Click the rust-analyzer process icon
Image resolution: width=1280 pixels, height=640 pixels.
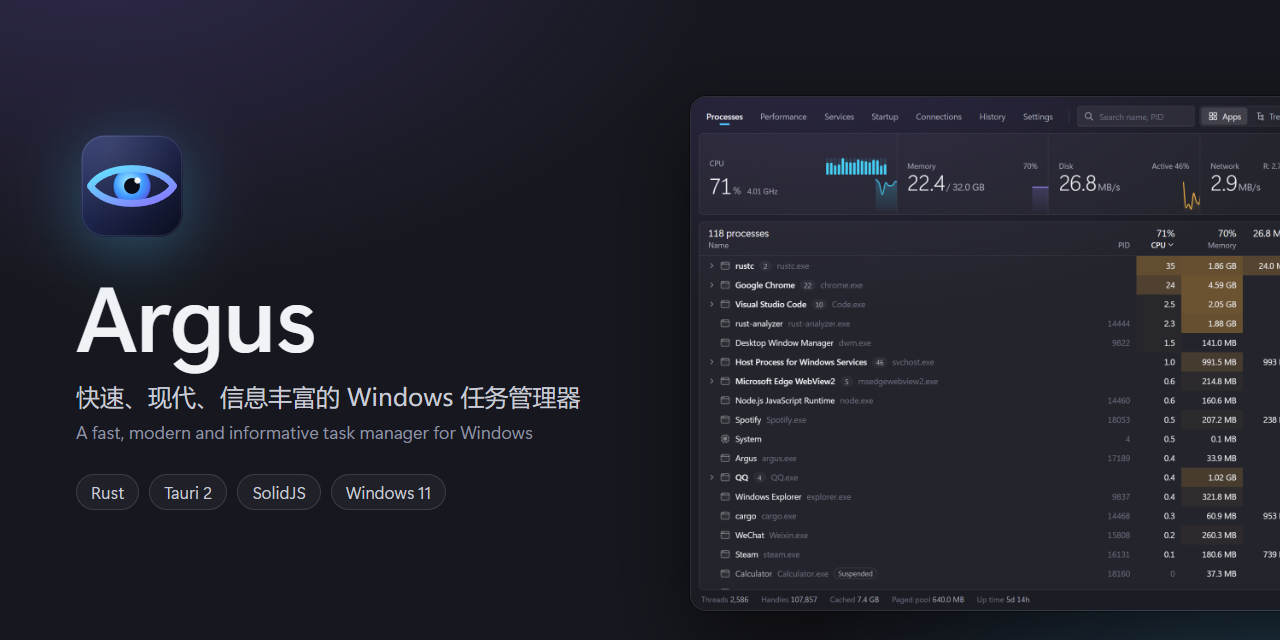pyautogui.click(x=725, y=324)
